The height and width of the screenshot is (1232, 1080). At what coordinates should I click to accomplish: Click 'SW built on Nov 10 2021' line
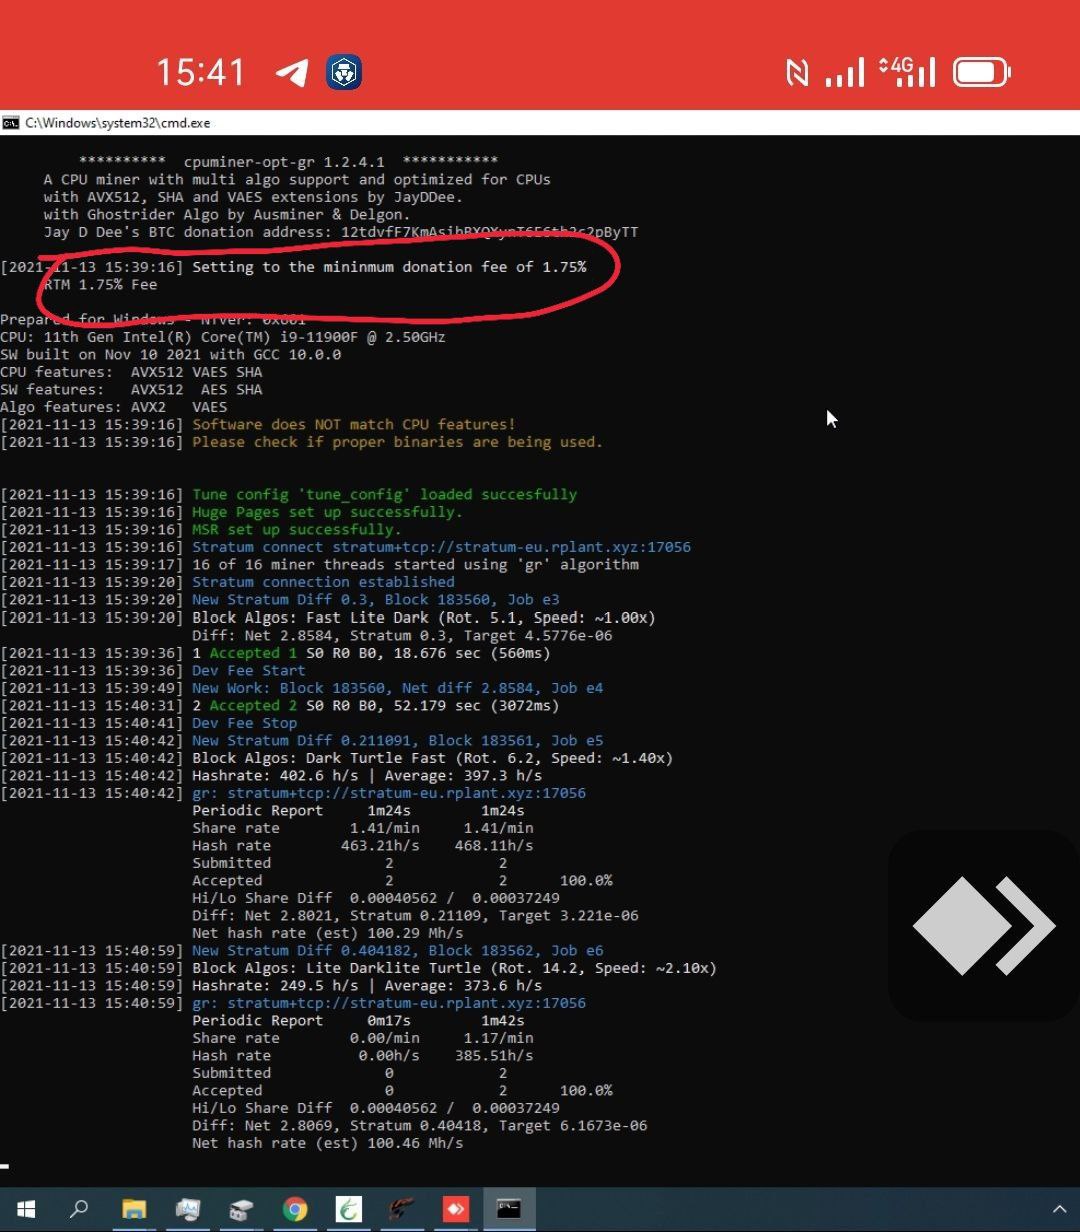[x=170, y=354]
